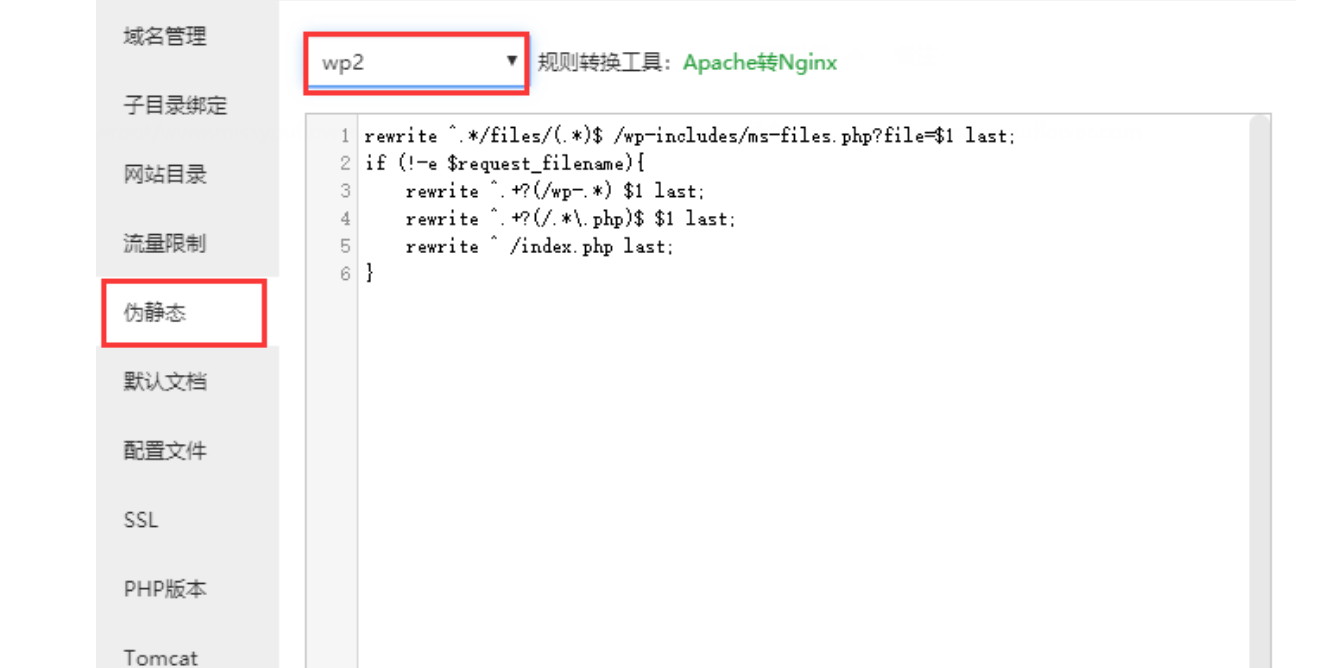Click the /index.php rewrite rule line
The image size is (1330, 668).
[x=540, y=246]
